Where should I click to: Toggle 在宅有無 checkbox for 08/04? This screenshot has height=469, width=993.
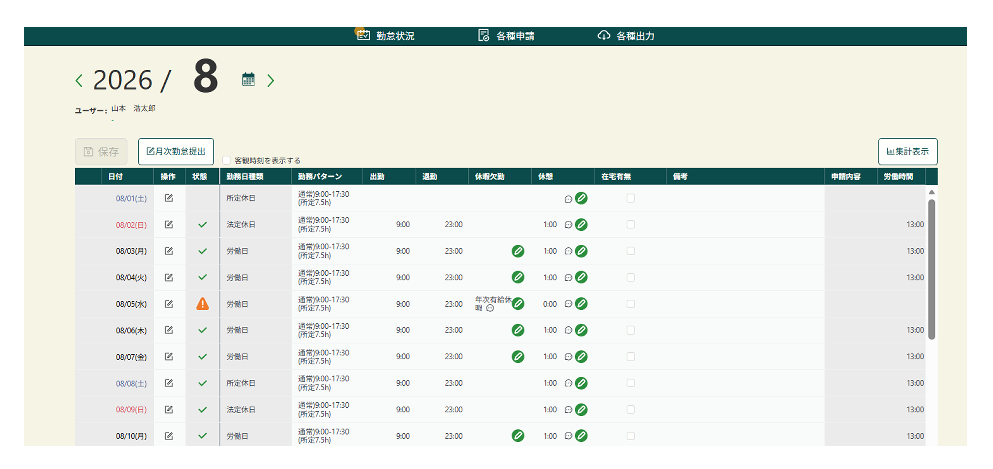coord(631,277)
